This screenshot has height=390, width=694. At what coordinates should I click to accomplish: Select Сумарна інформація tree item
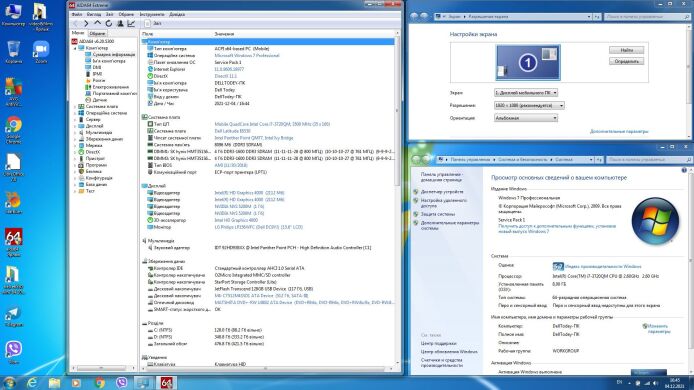113,54
